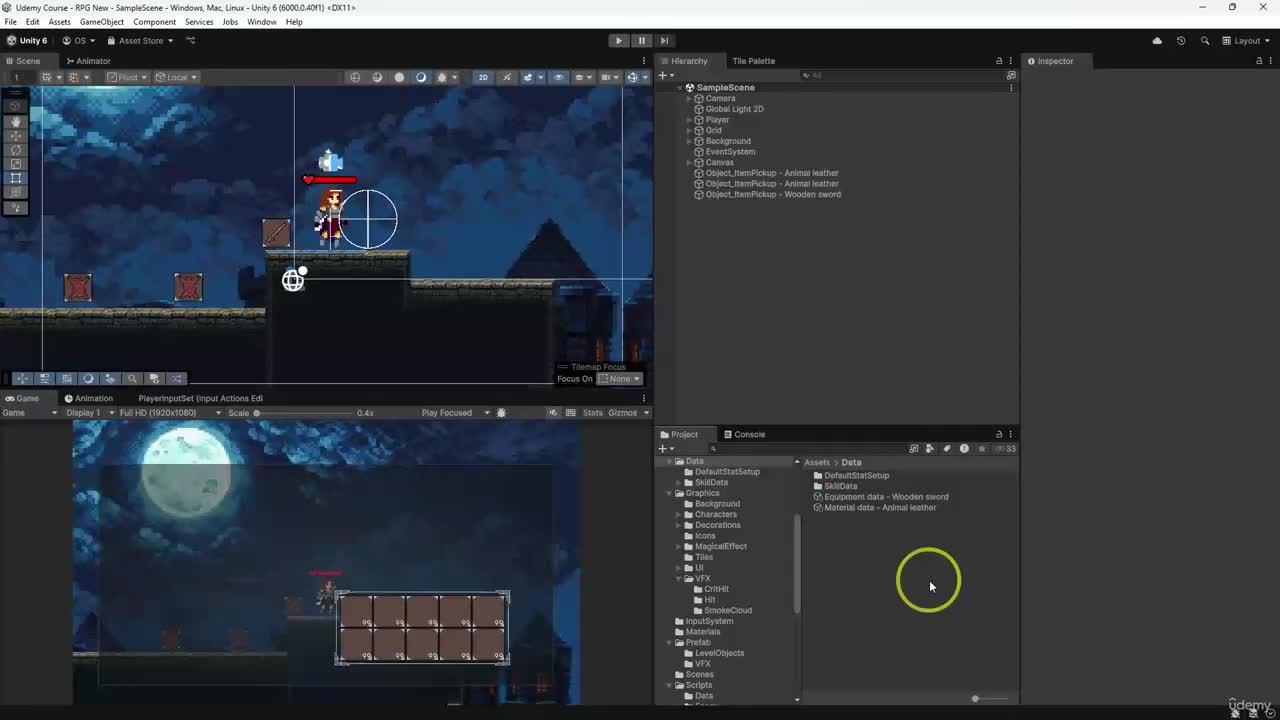Switch to the Animator tab

[x=88, y=61]
